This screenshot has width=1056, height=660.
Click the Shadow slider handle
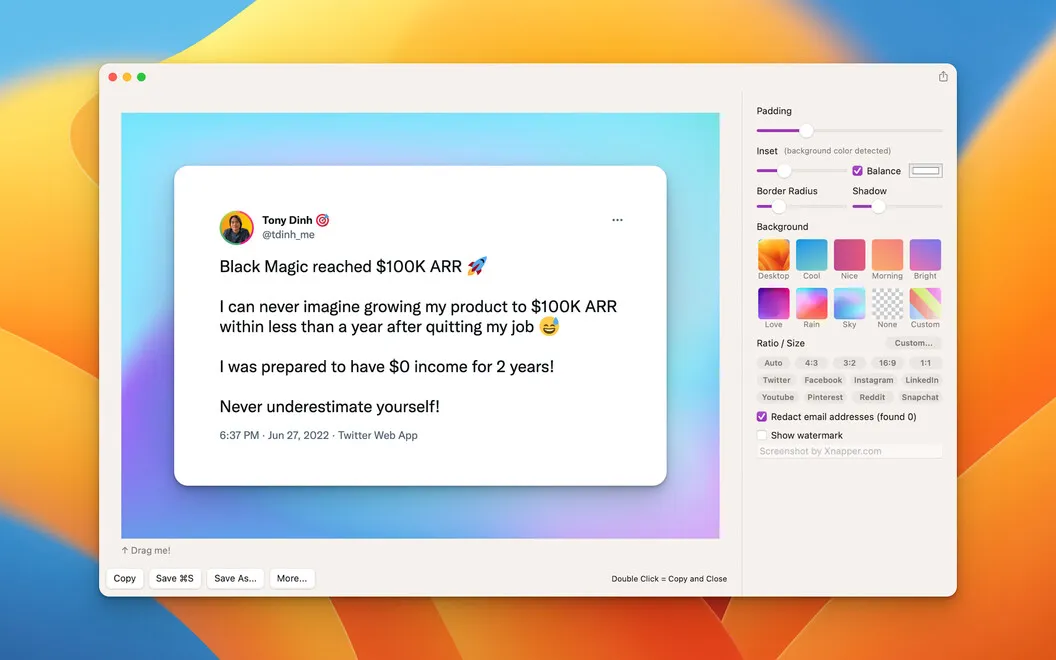point(878,207)
